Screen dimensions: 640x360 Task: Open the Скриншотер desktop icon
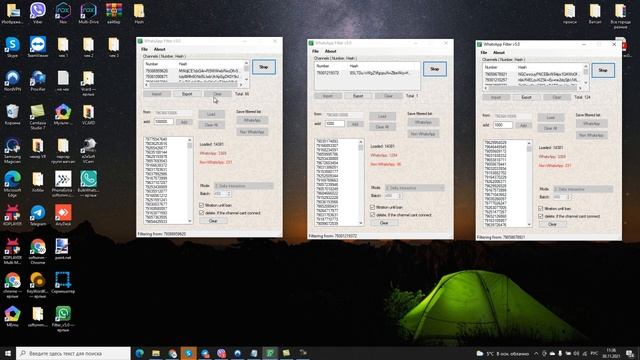click(x=63, y=281)
